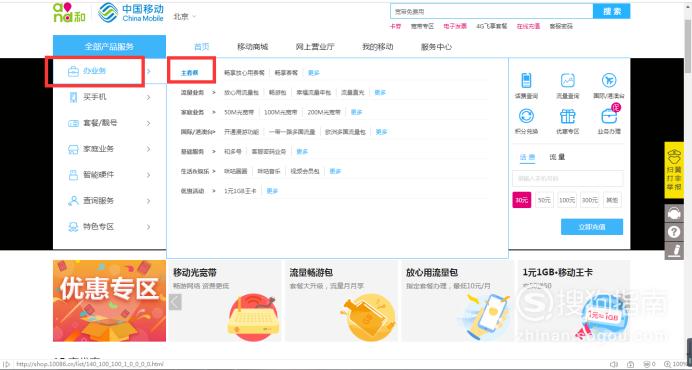Select the 其他 recharge amount option
This screenshot has height=370, width=692.
tap(612, 200)
